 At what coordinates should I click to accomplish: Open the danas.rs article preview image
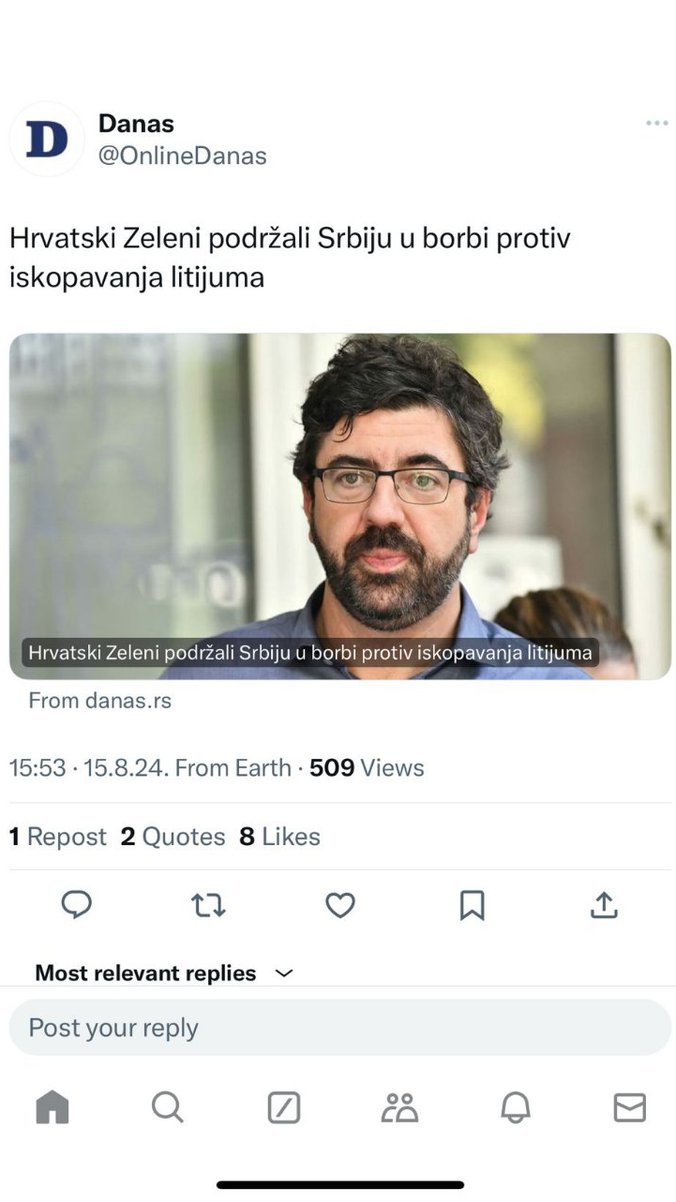click(340, 506)
